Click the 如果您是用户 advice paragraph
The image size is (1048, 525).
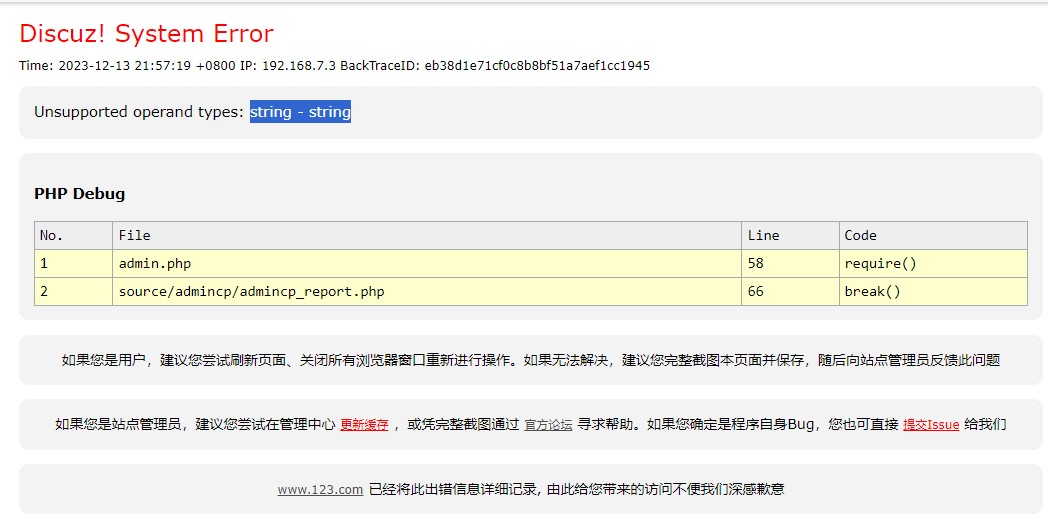click(530, 360)
